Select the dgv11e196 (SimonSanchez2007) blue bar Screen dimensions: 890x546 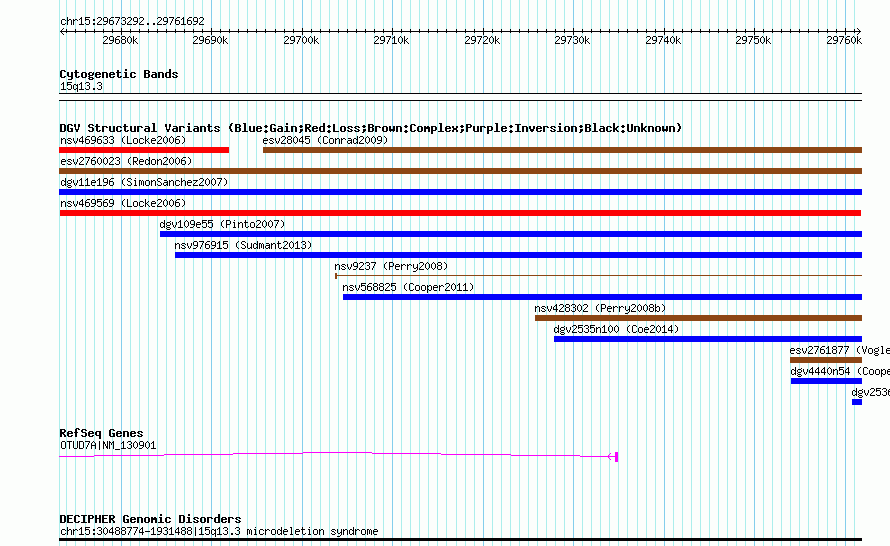tap(460, 192)
